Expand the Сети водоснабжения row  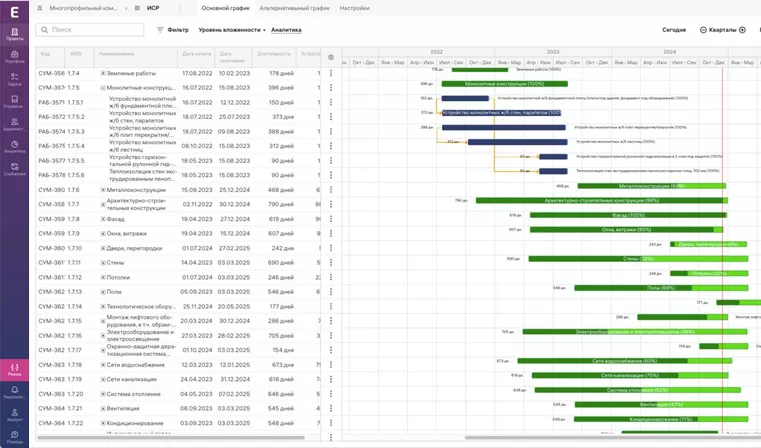click(103, 365)
